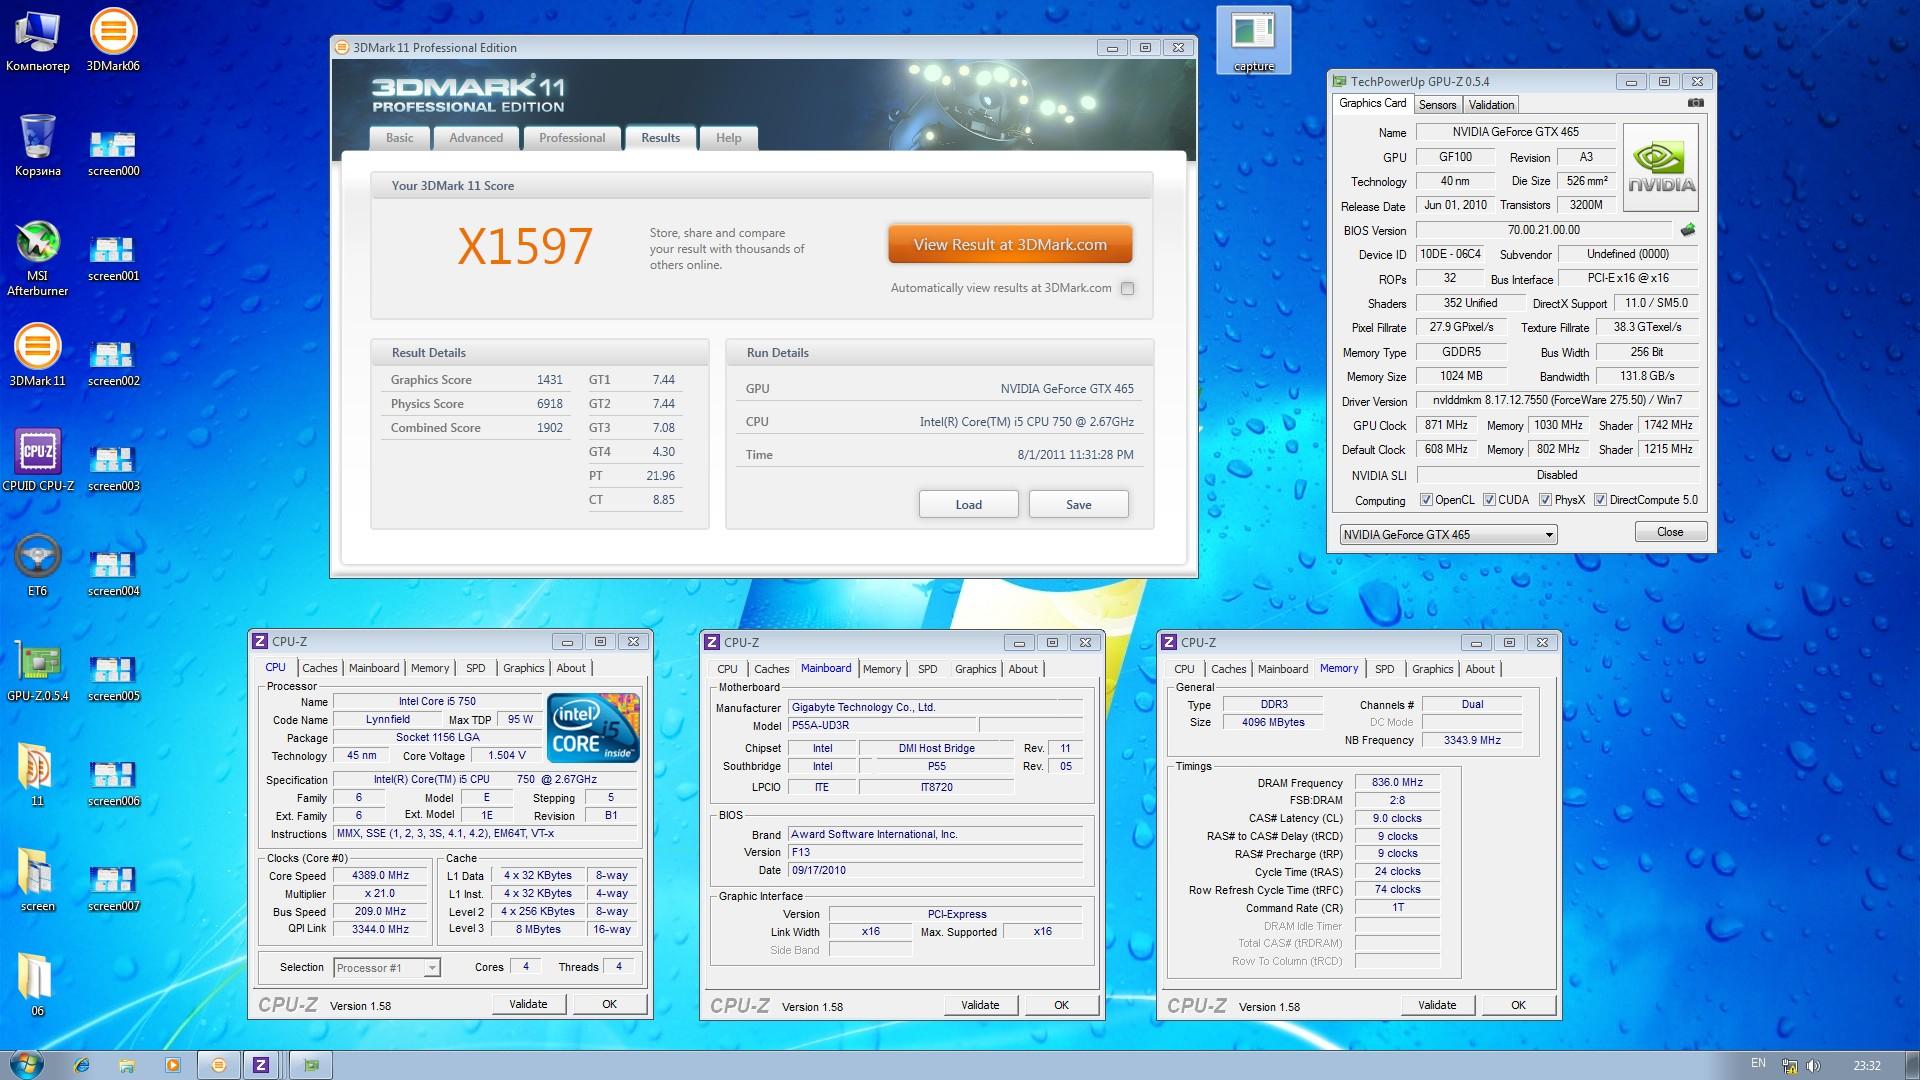Click Validate in the Mainboard CPU-Z window
1920x1080 pixels.
[980, 1005]
